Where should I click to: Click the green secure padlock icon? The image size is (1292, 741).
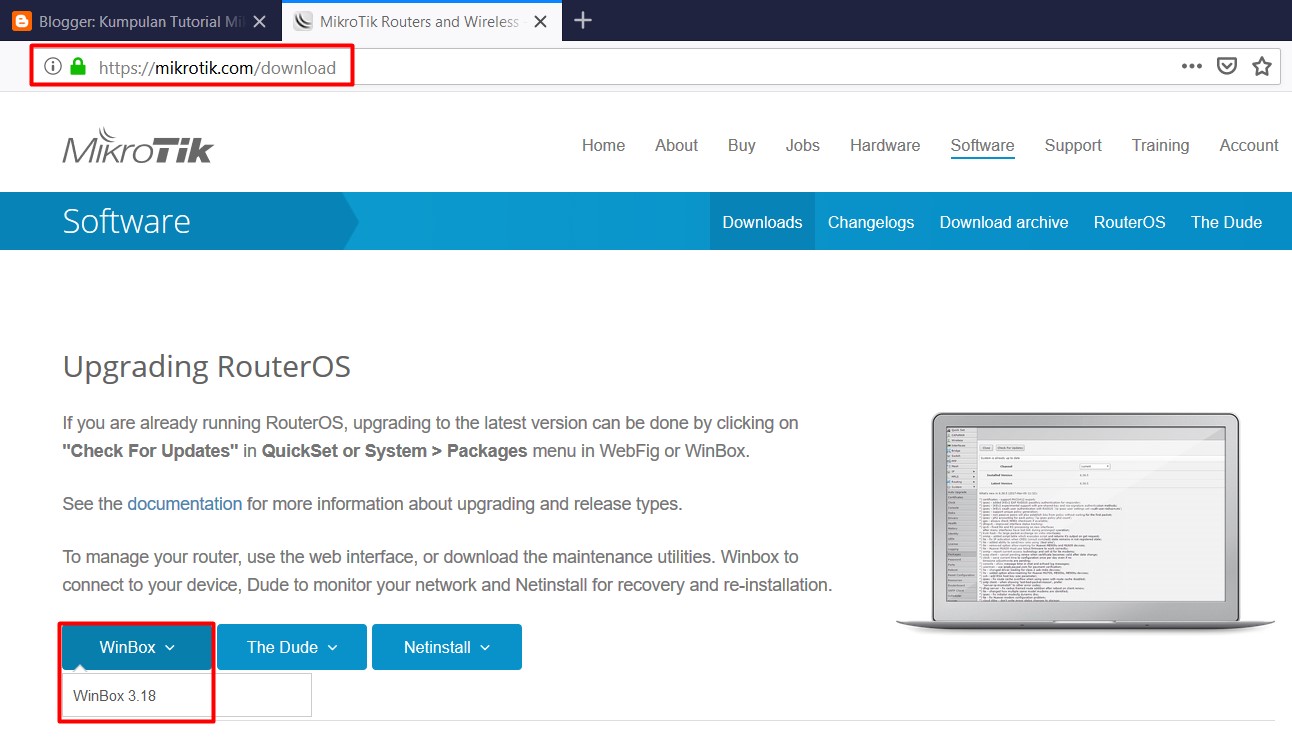[x=78, y=67]
